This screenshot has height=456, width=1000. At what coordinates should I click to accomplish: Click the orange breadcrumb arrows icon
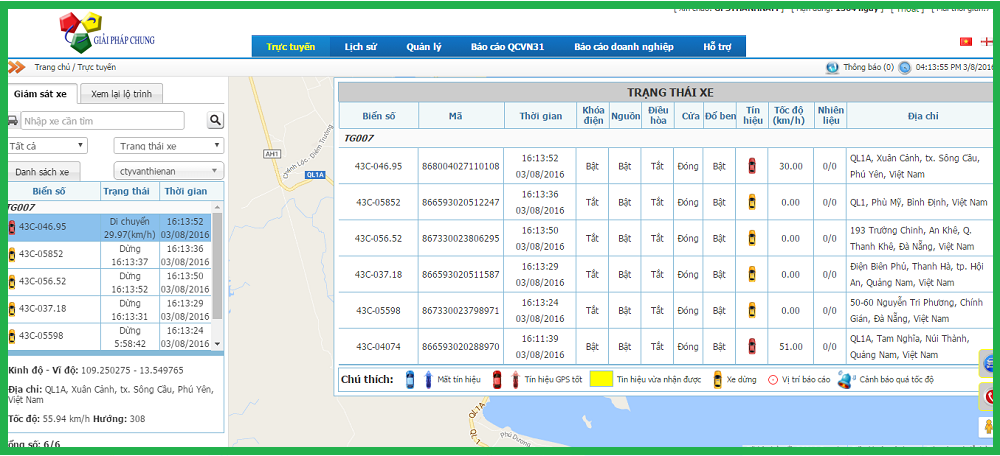[x=17, y=67]
